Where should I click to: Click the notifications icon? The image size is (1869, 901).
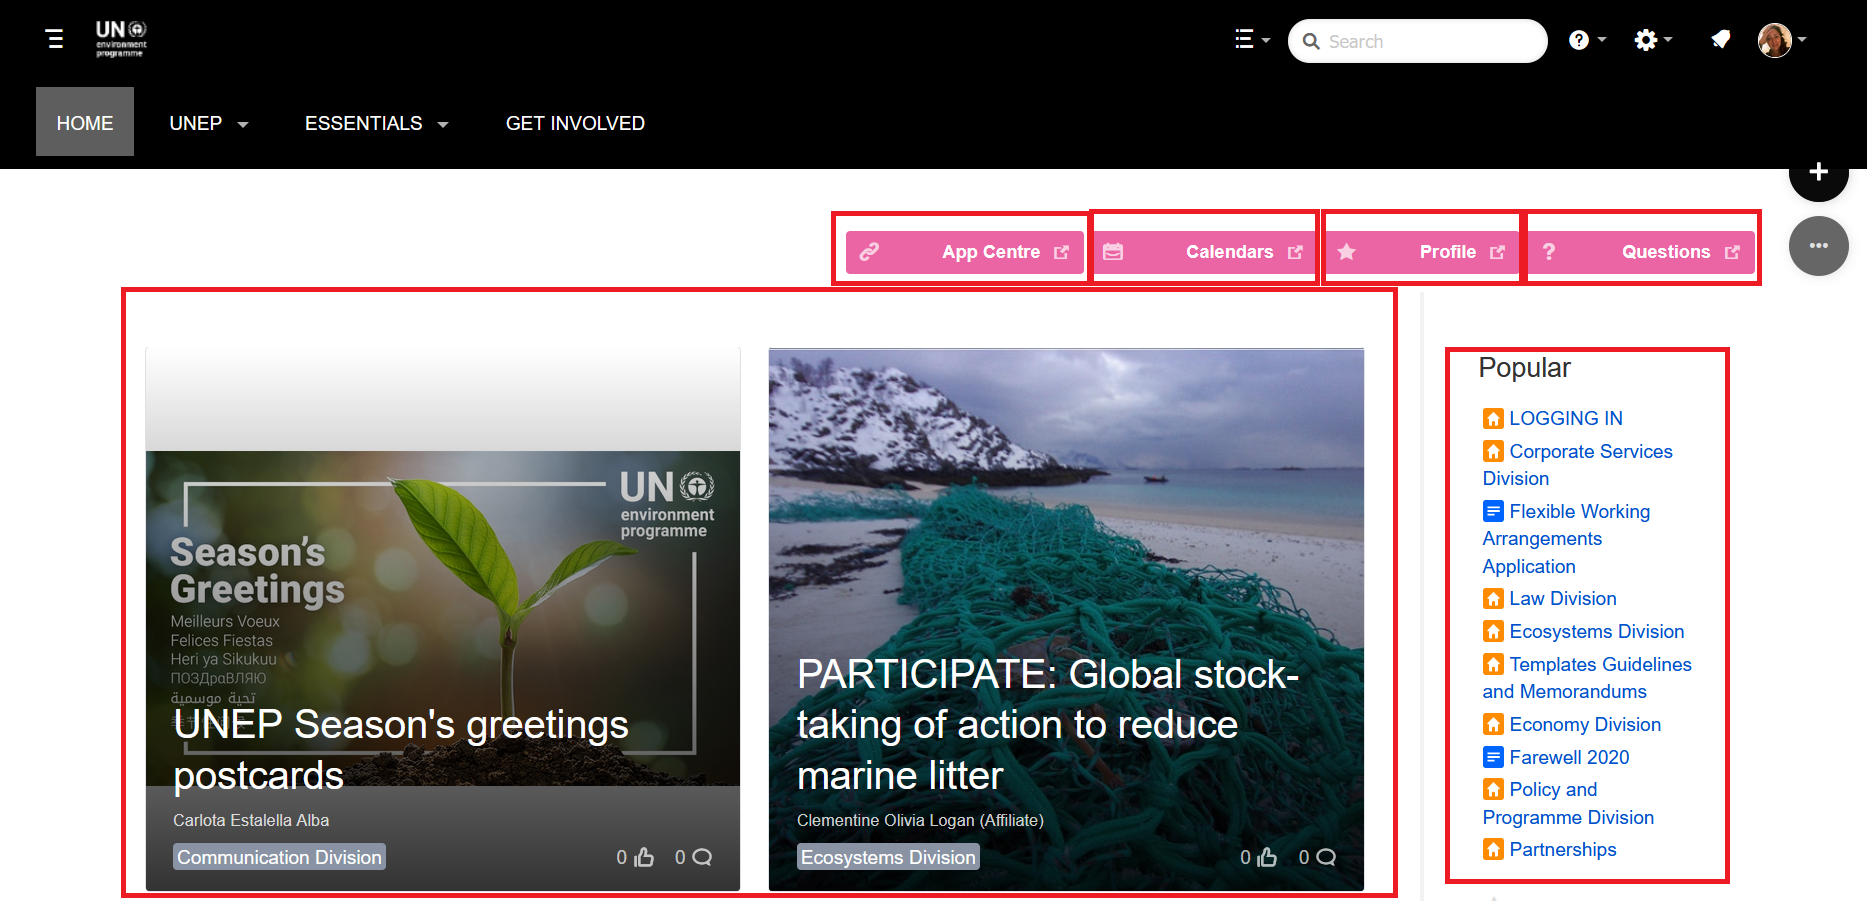1721,40
